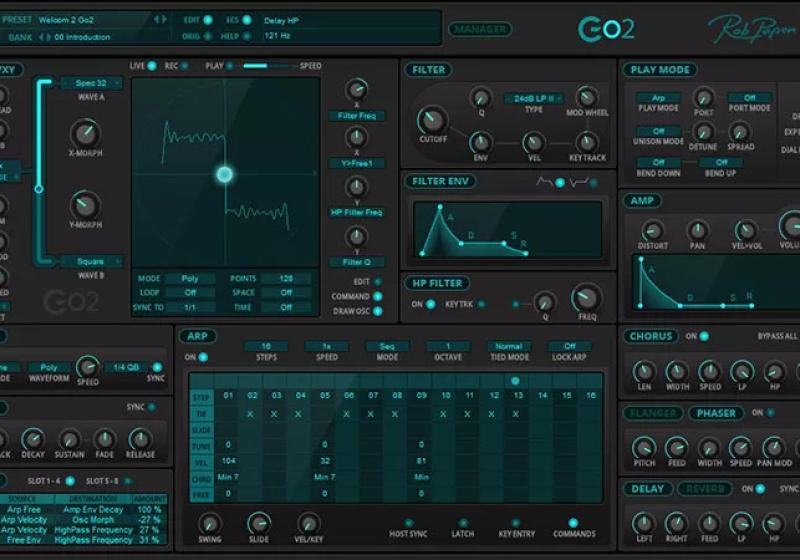Click the ECS button in header
800x560 pixels.
click(x=247, y=20)
